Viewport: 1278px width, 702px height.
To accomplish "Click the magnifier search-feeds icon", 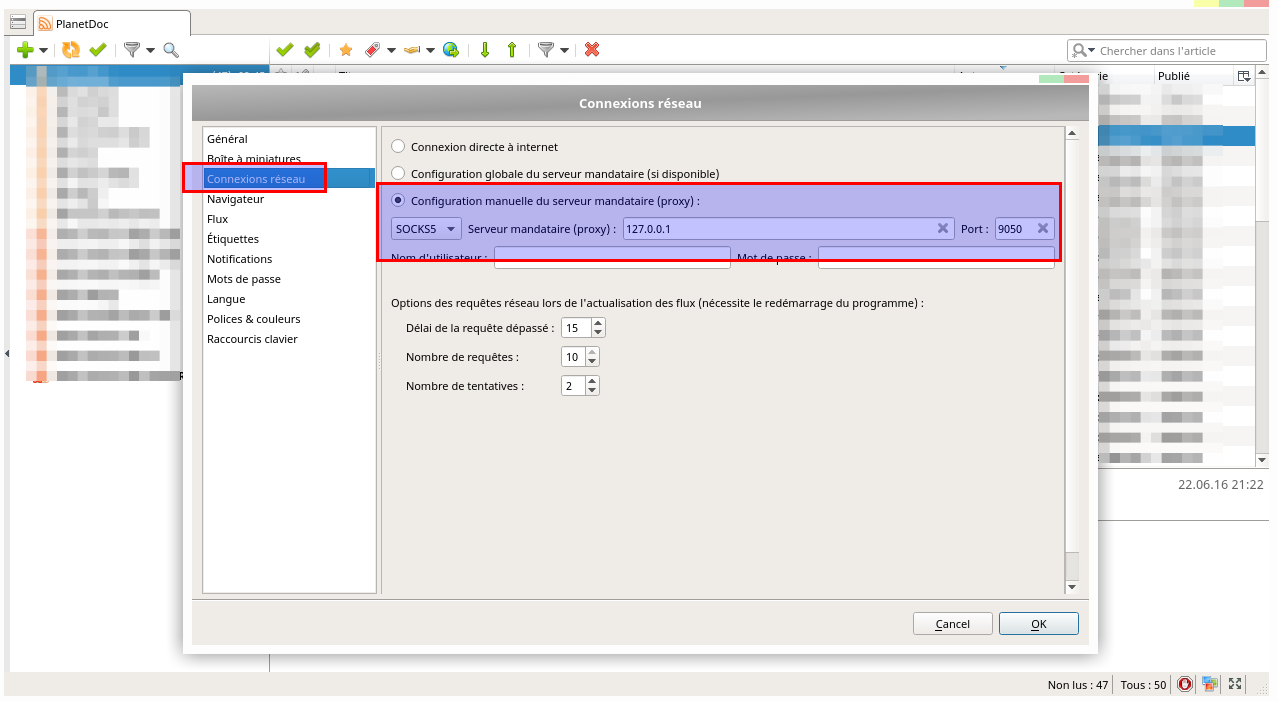I will click(170, 49).
